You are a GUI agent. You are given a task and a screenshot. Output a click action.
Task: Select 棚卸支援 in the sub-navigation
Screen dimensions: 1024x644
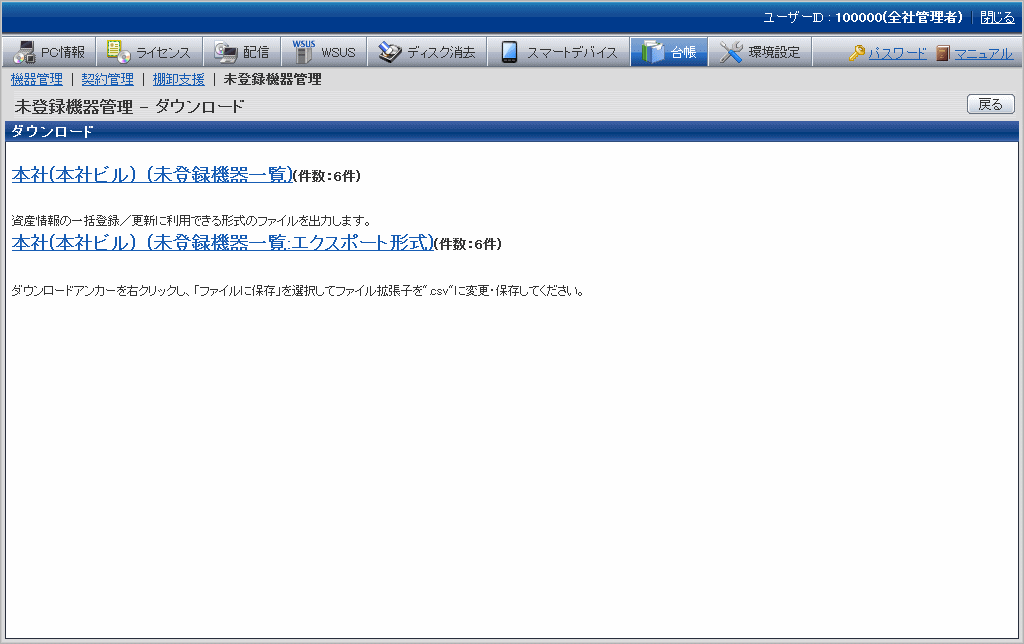point(178,79)
